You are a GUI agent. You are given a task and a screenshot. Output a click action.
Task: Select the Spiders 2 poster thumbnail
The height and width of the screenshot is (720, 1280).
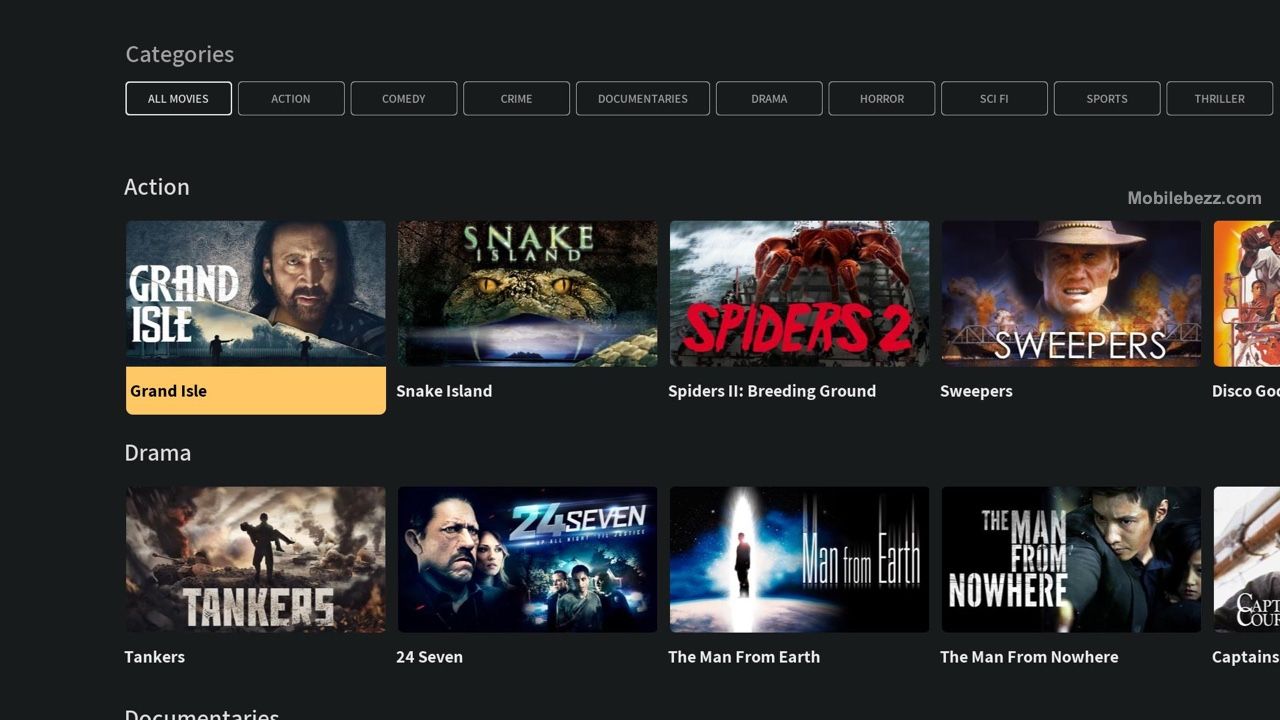click(800, 293)
